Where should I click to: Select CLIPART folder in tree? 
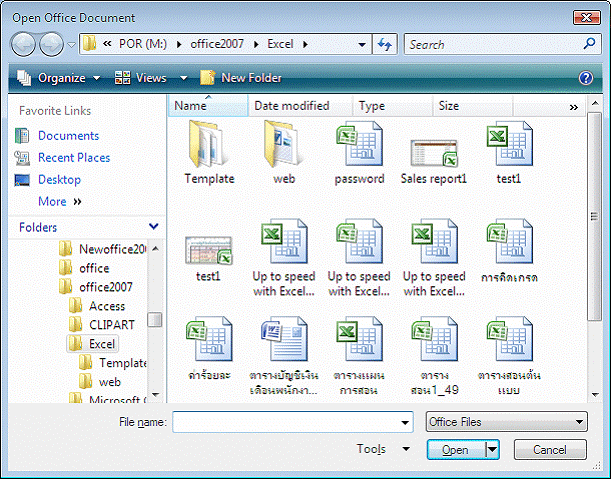pyautogui.click(x=102, y=325)
